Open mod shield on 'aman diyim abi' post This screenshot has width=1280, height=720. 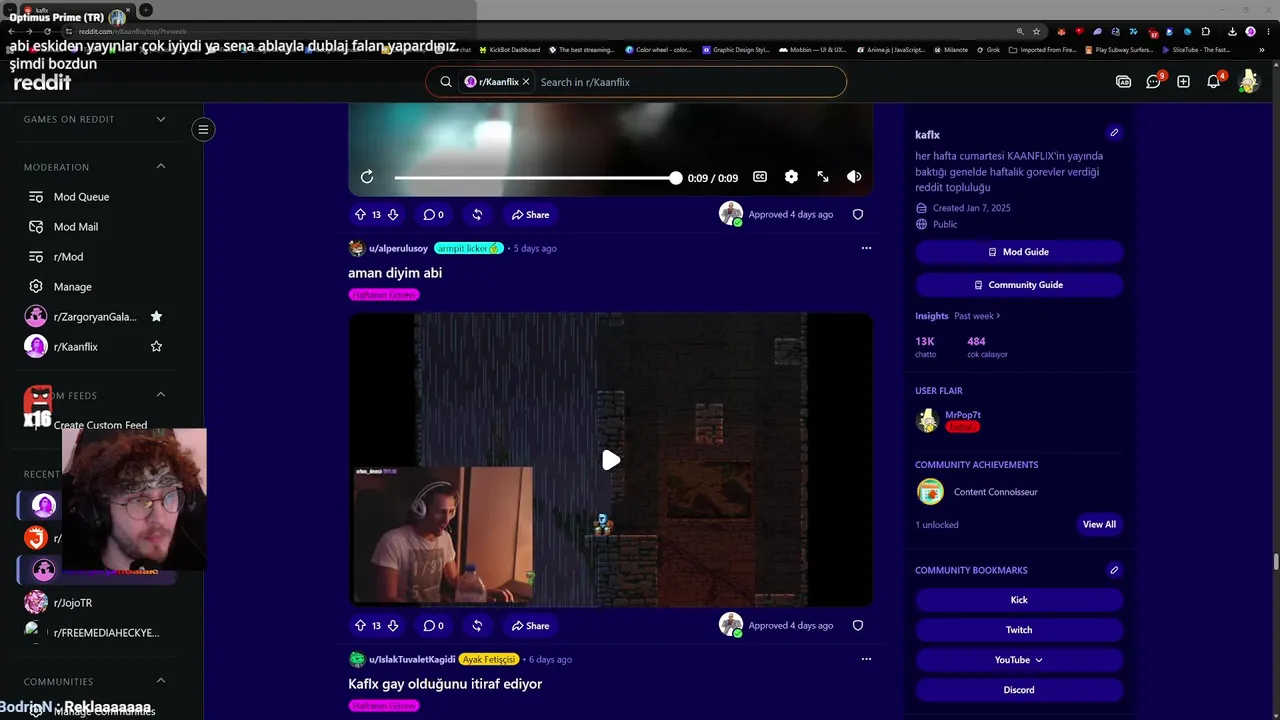point(858,625)
